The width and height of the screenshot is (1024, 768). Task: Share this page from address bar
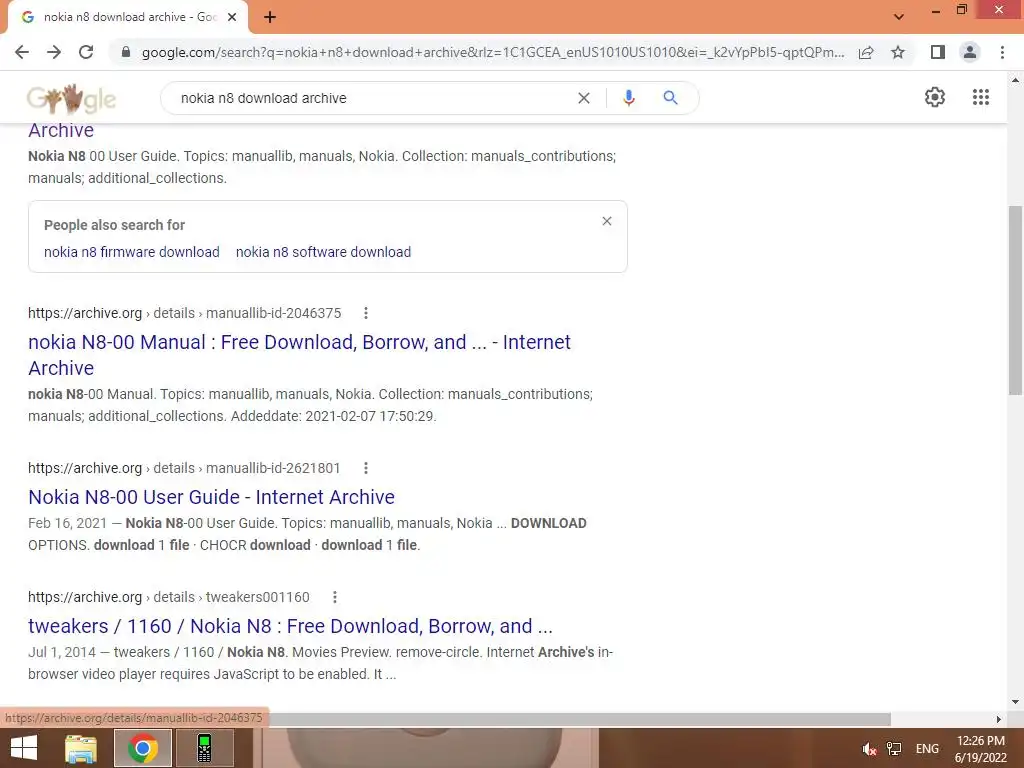[866, 52]
